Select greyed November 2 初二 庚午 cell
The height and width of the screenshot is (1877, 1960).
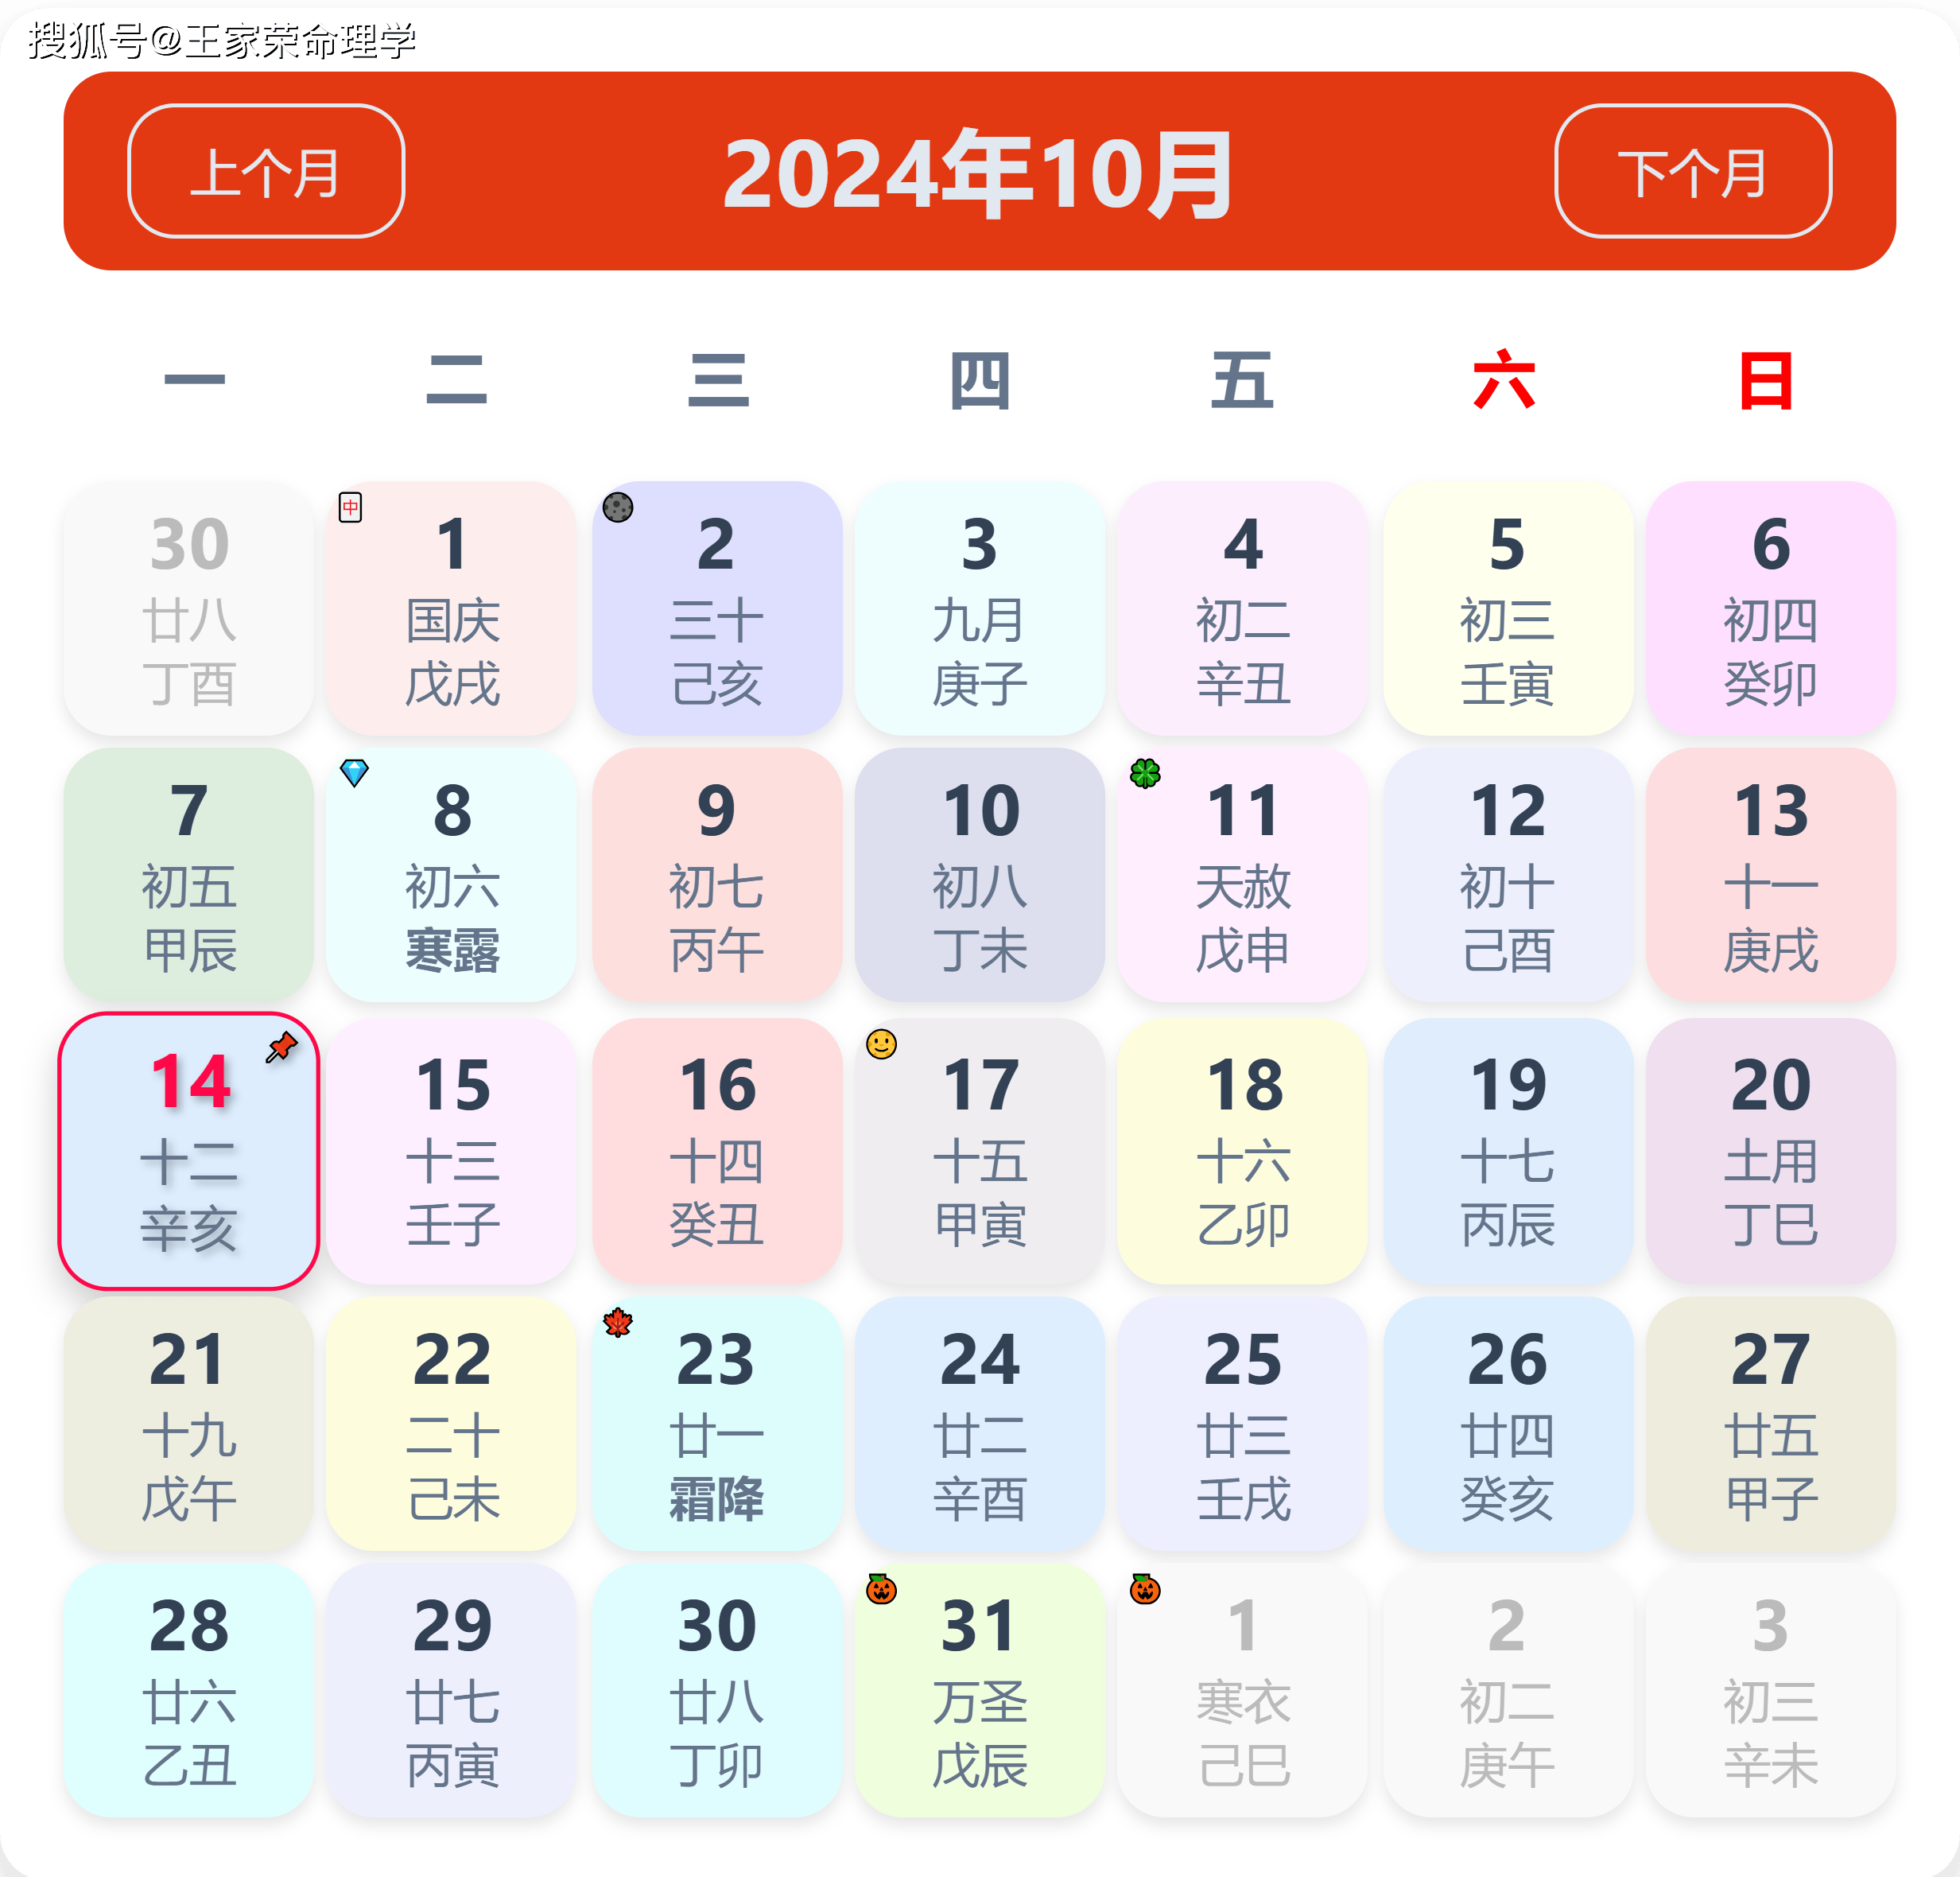click(x=1508, y=1690)
